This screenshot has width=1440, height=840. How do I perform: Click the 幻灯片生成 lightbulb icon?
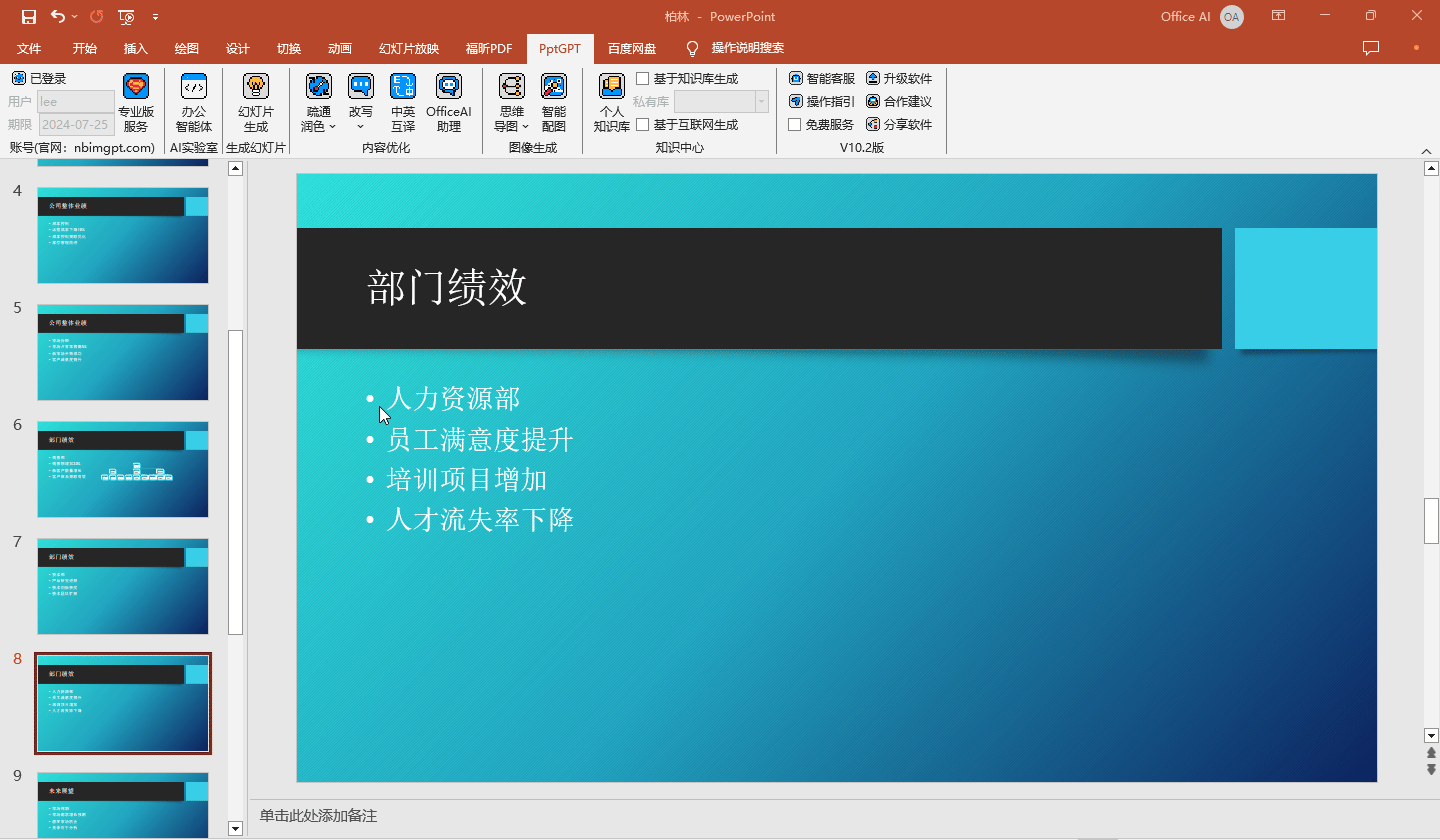pyautogui.click(x=256, y=87)
